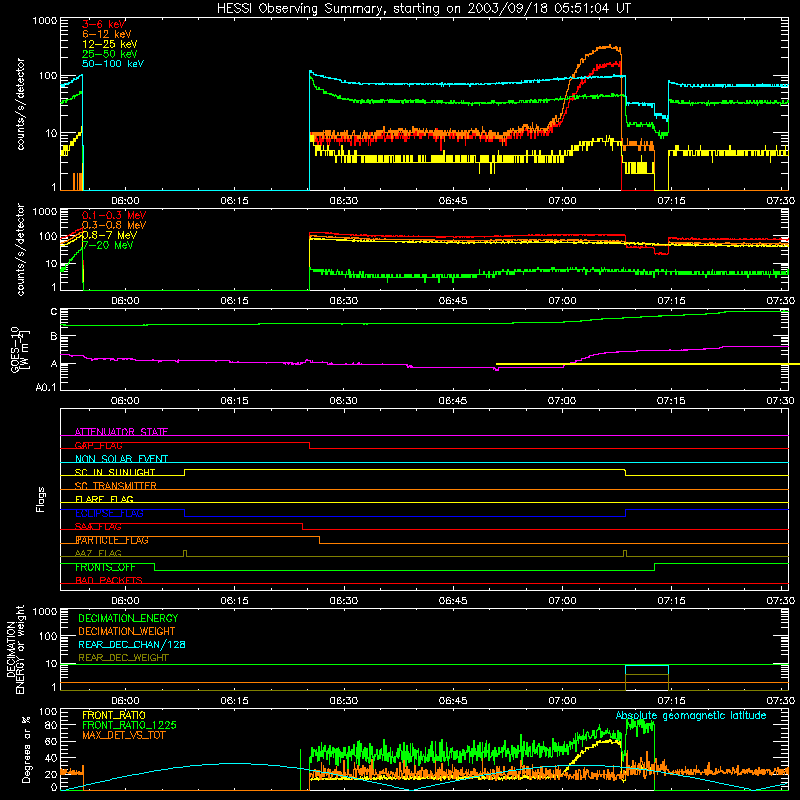Click the ATTENUATOR_STATE flag label
This screenshot has height=800, width=800.
click(x=121, y=432)
